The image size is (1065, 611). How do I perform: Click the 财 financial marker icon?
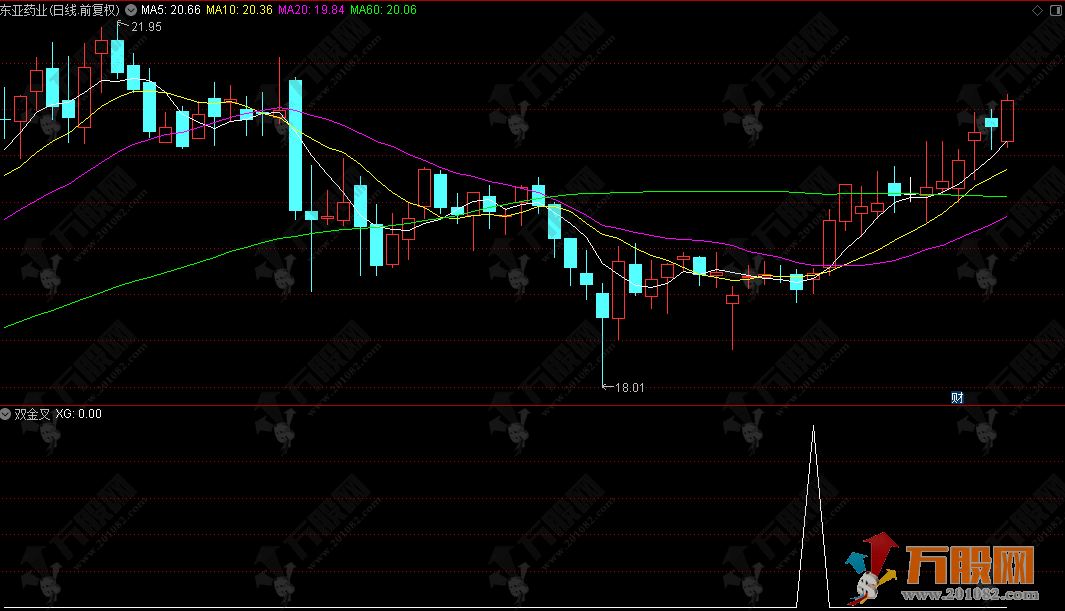(956, 397)
